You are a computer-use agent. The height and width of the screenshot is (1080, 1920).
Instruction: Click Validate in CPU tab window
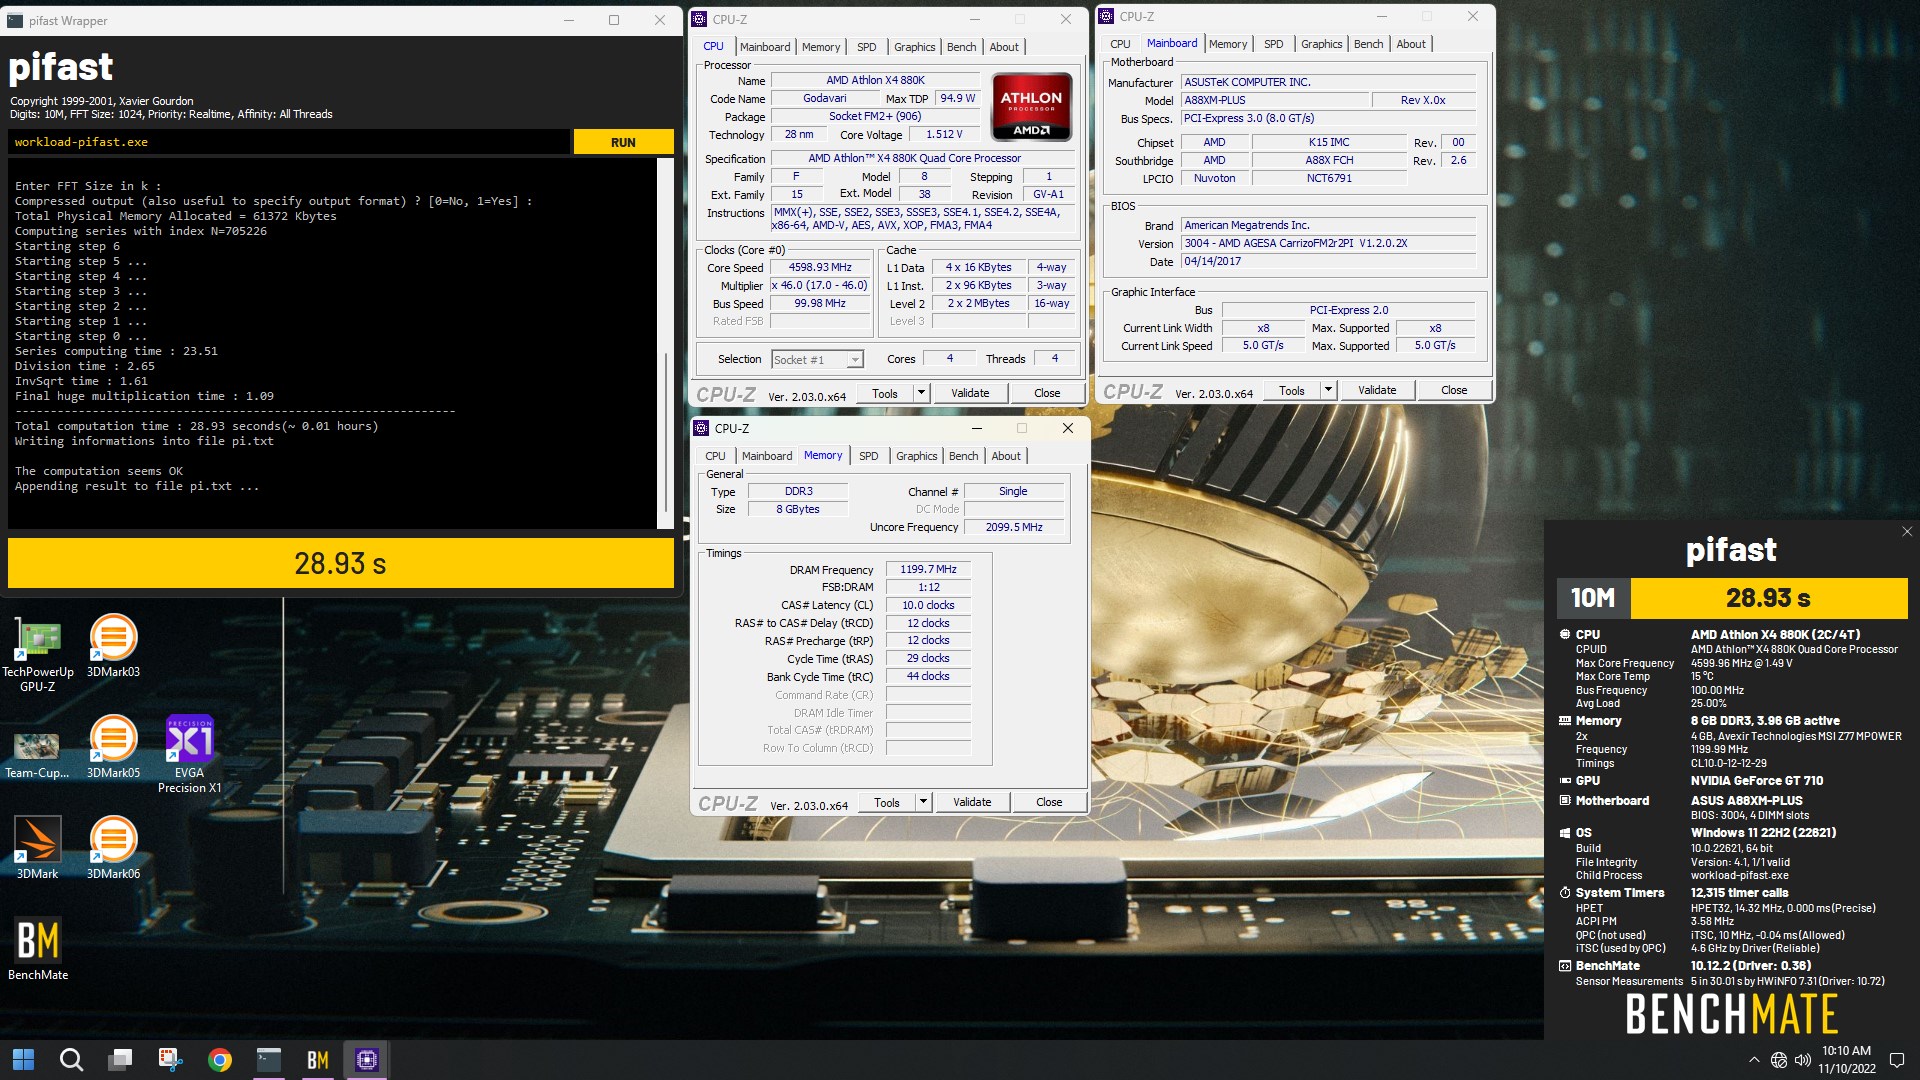click(970, 393)
